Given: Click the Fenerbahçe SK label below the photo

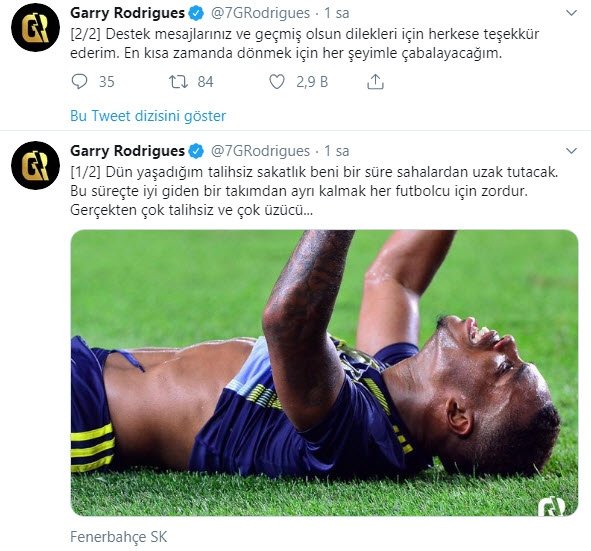Looking at the screenshot, I should 118,537.
